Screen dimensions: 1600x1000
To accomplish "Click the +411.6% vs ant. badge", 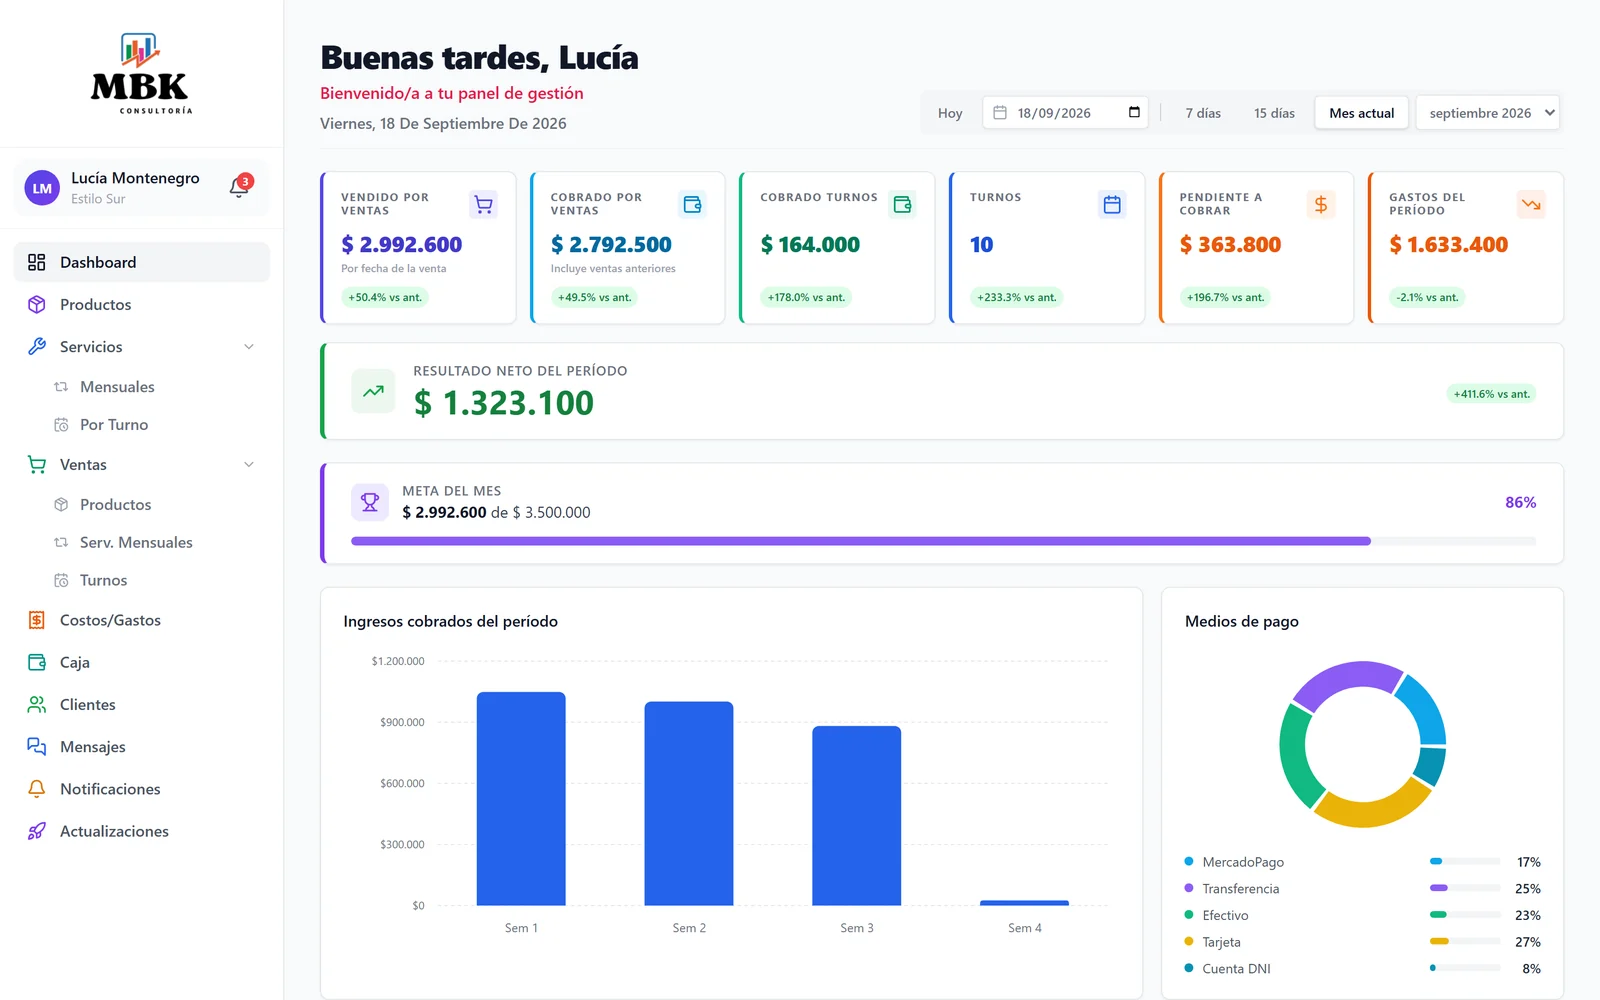I will pyautogui.click(x=1492, y=394).
